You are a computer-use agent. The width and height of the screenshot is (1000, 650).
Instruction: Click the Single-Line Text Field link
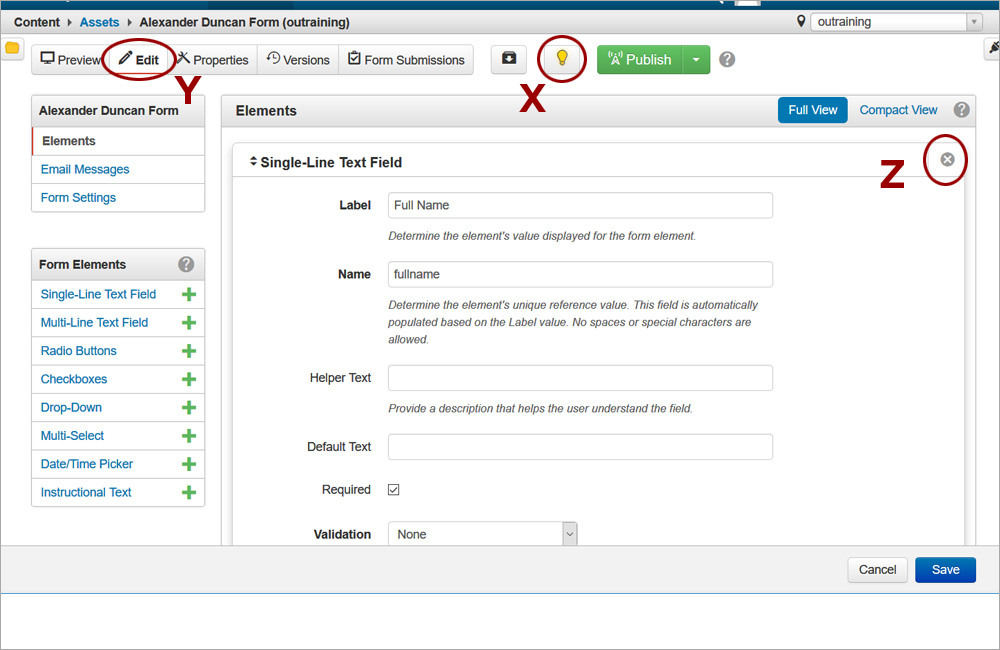coord(98,294)
